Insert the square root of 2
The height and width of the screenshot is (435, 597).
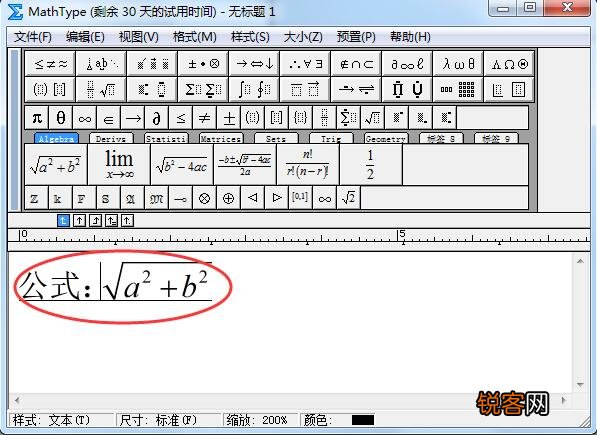(348, 198)
